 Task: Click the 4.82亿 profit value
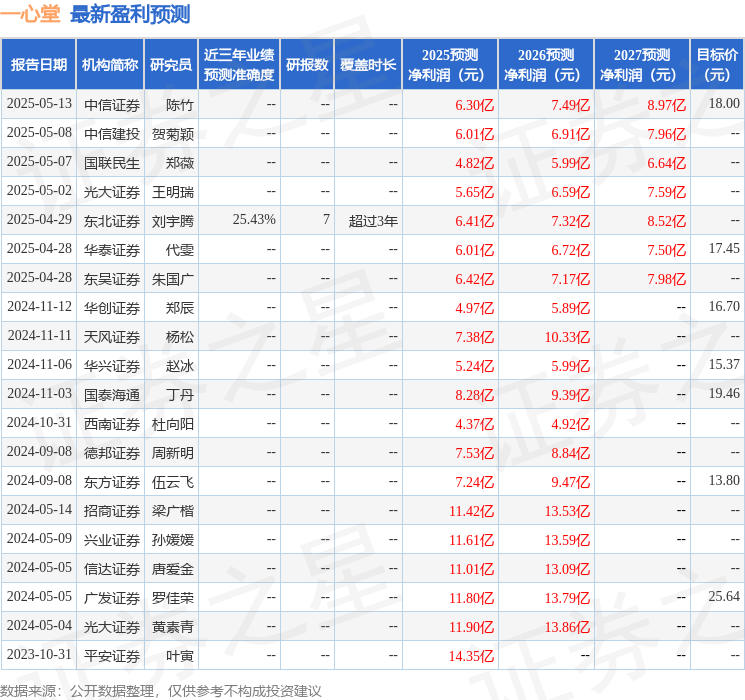[475, 163]
